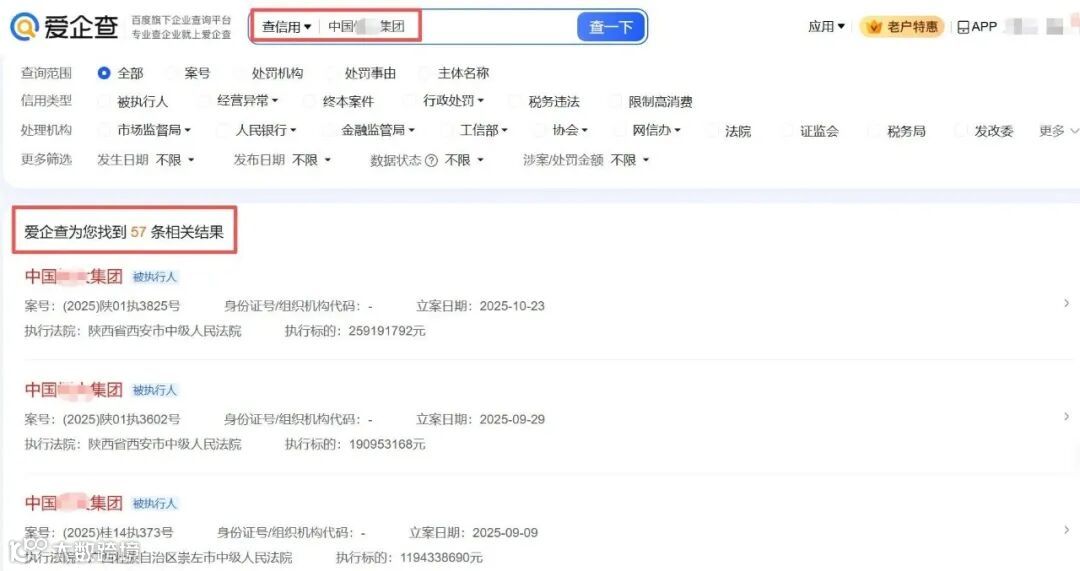Click 被执行人 tag on 陕01执3602号 result
This screenshot has height=571, width=1080.
[155, 390]
